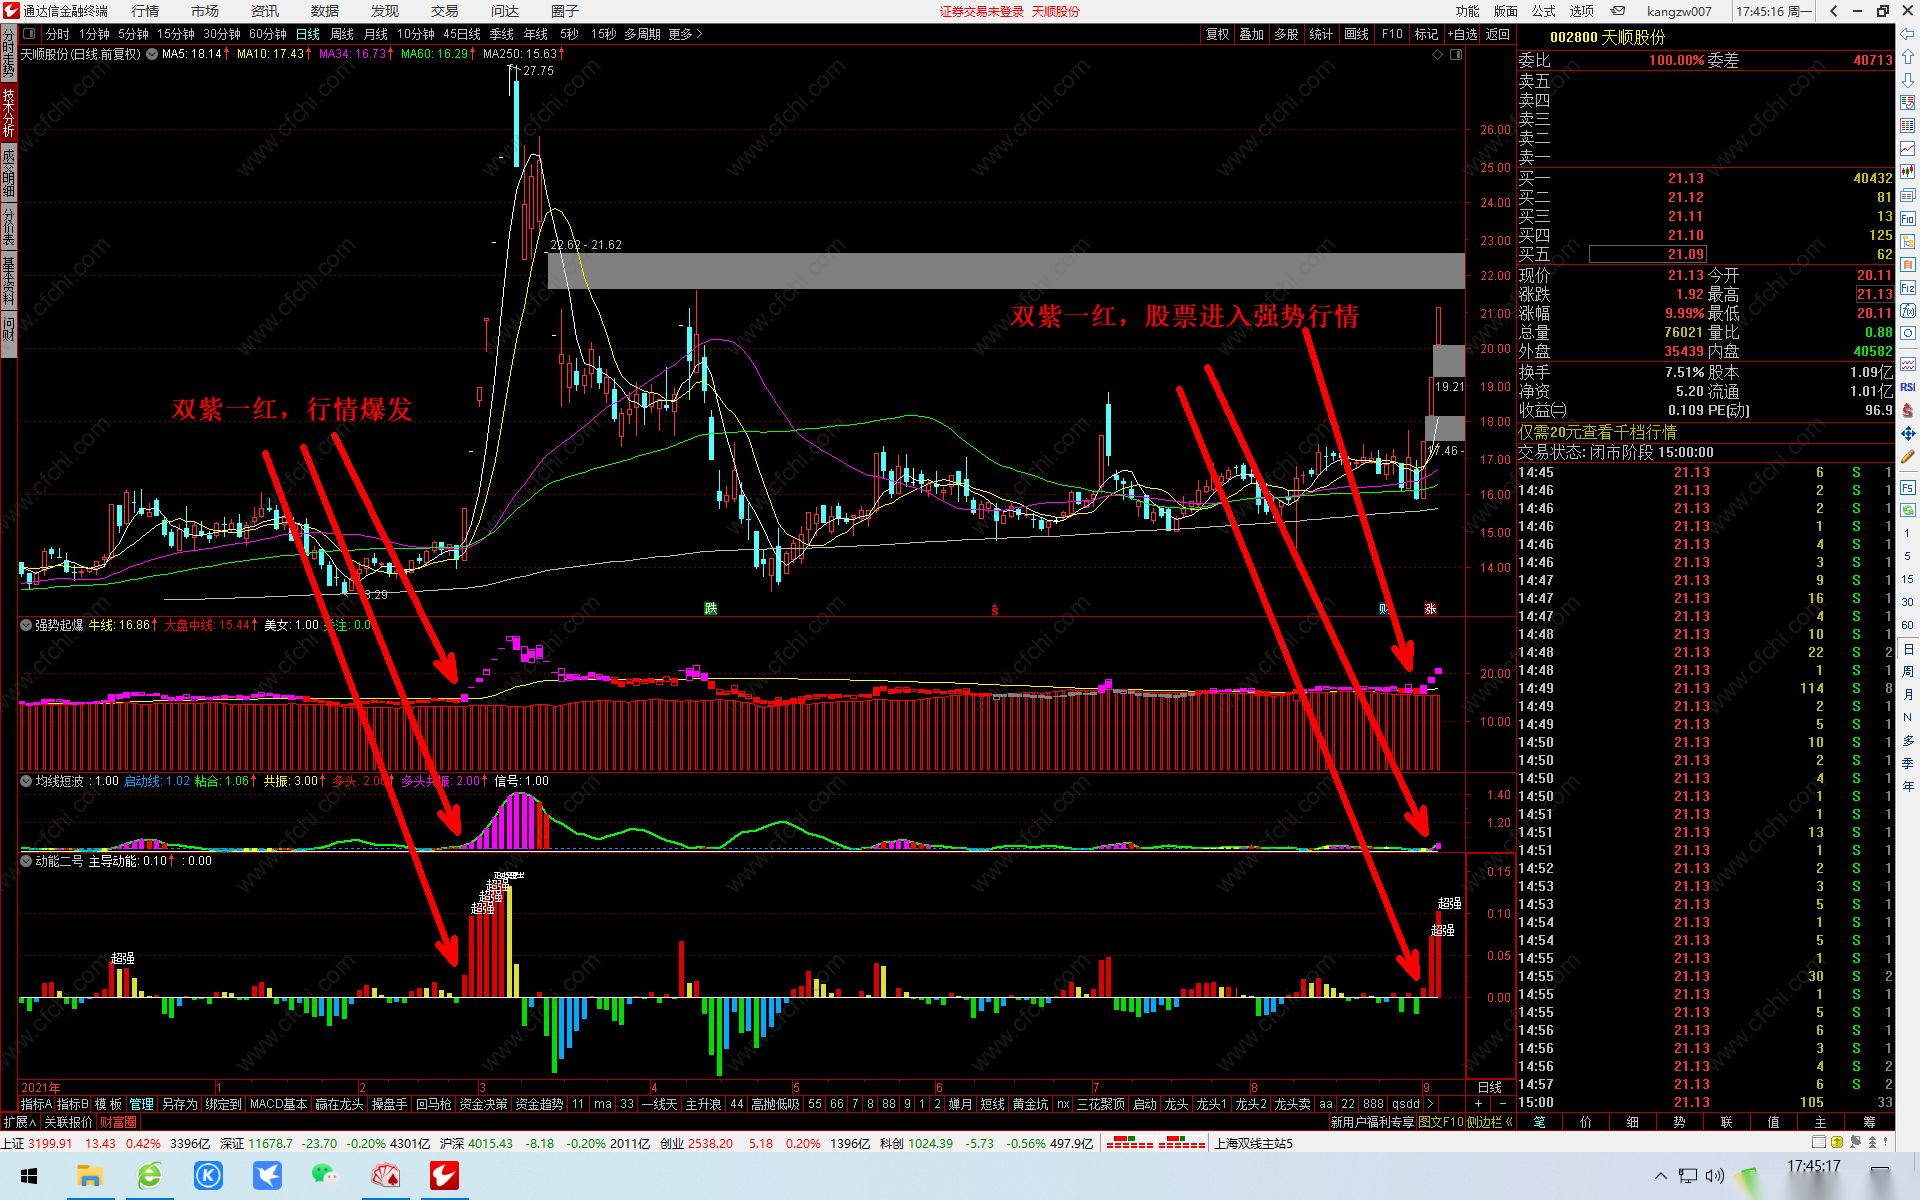Click the RSI icon in right sidebar
The image size is (1920, 1200).
click(1907, 387)
